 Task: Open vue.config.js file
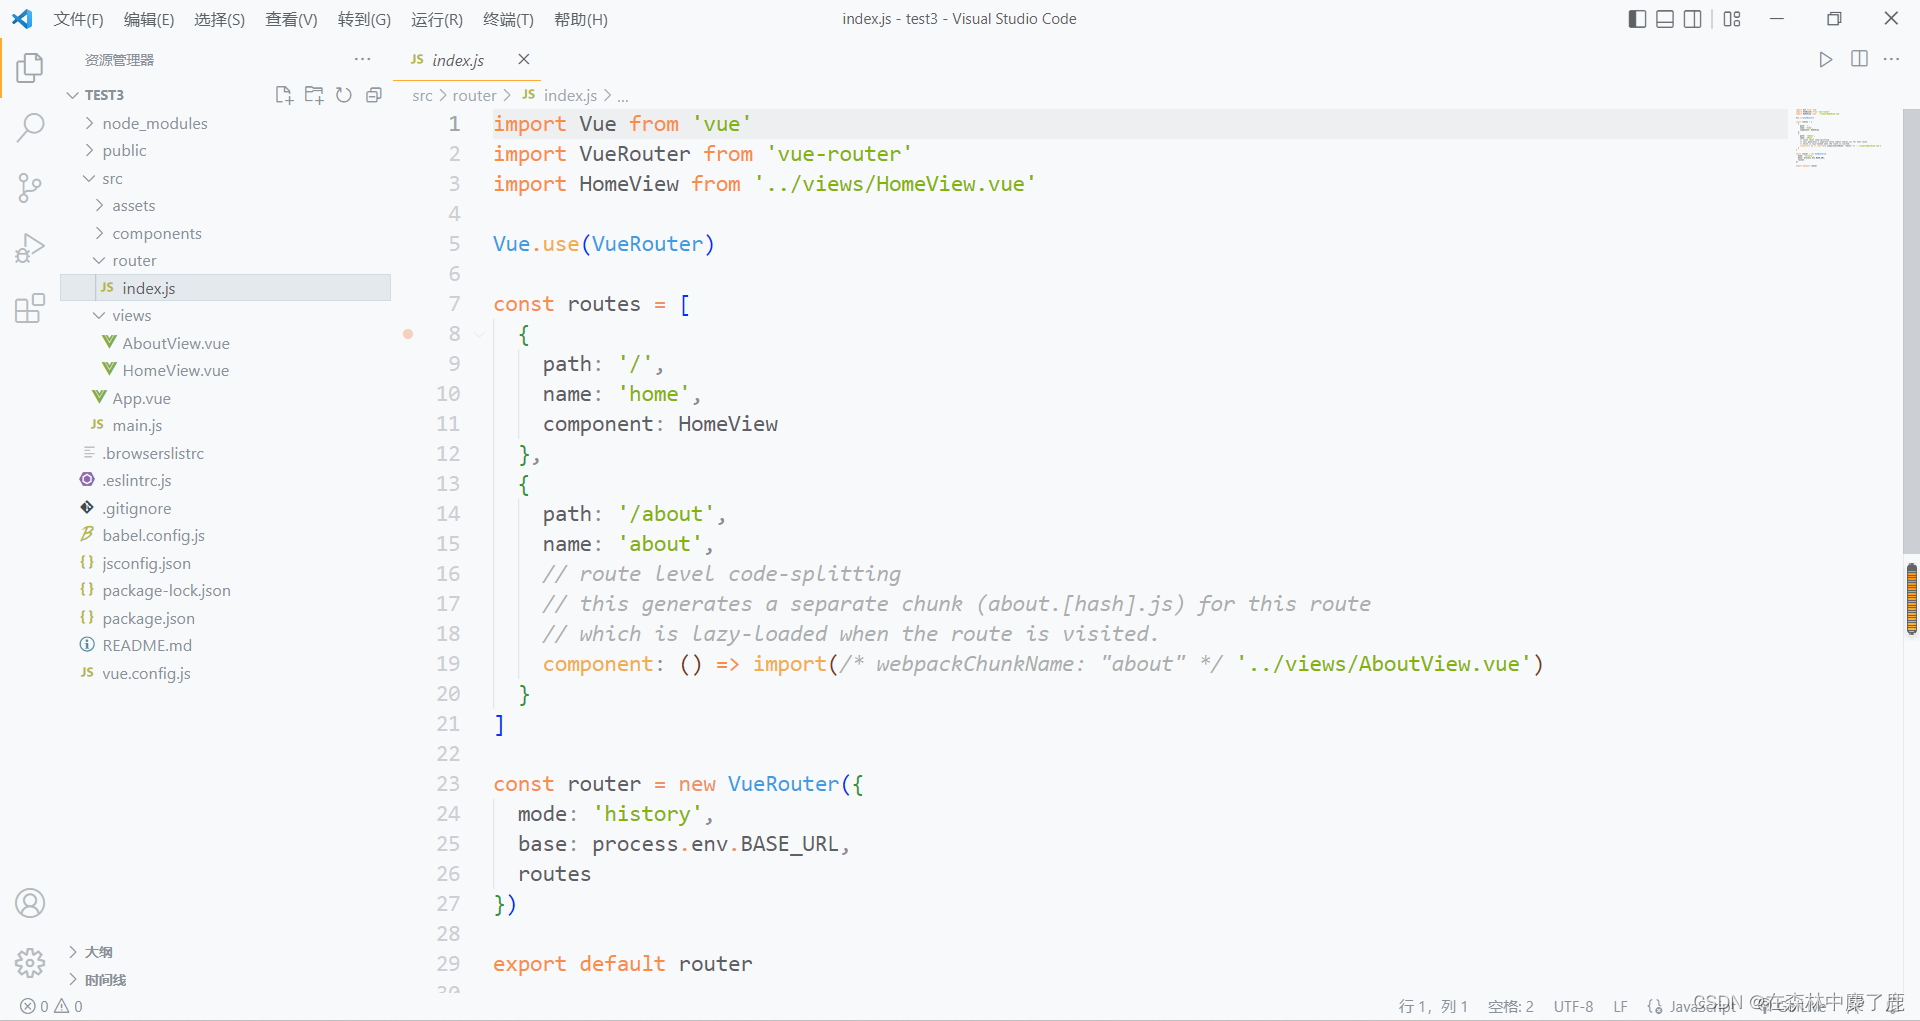pyautogui.click(x=226, y=673)
